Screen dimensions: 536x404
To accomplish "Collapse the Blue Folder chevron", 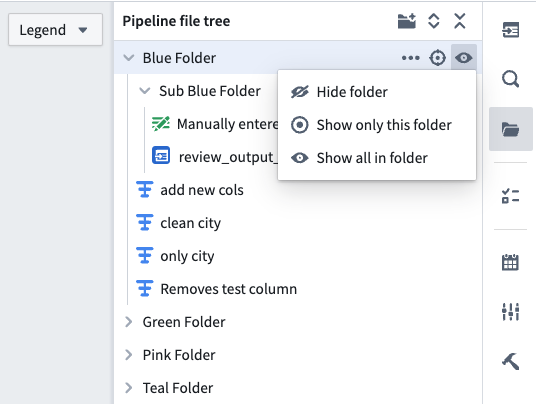I will pyautogui.click(x=129, y=58).
